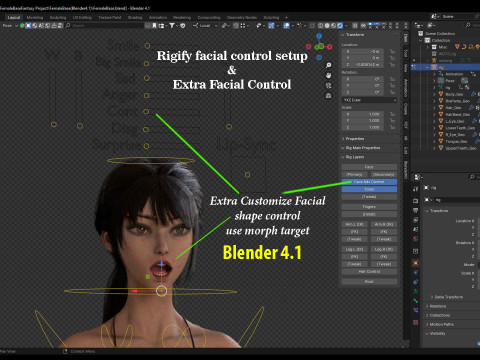
Task: Click the viewport zoom magnifier gizmo
Action: pyautogui.click(x=328, y=65)
